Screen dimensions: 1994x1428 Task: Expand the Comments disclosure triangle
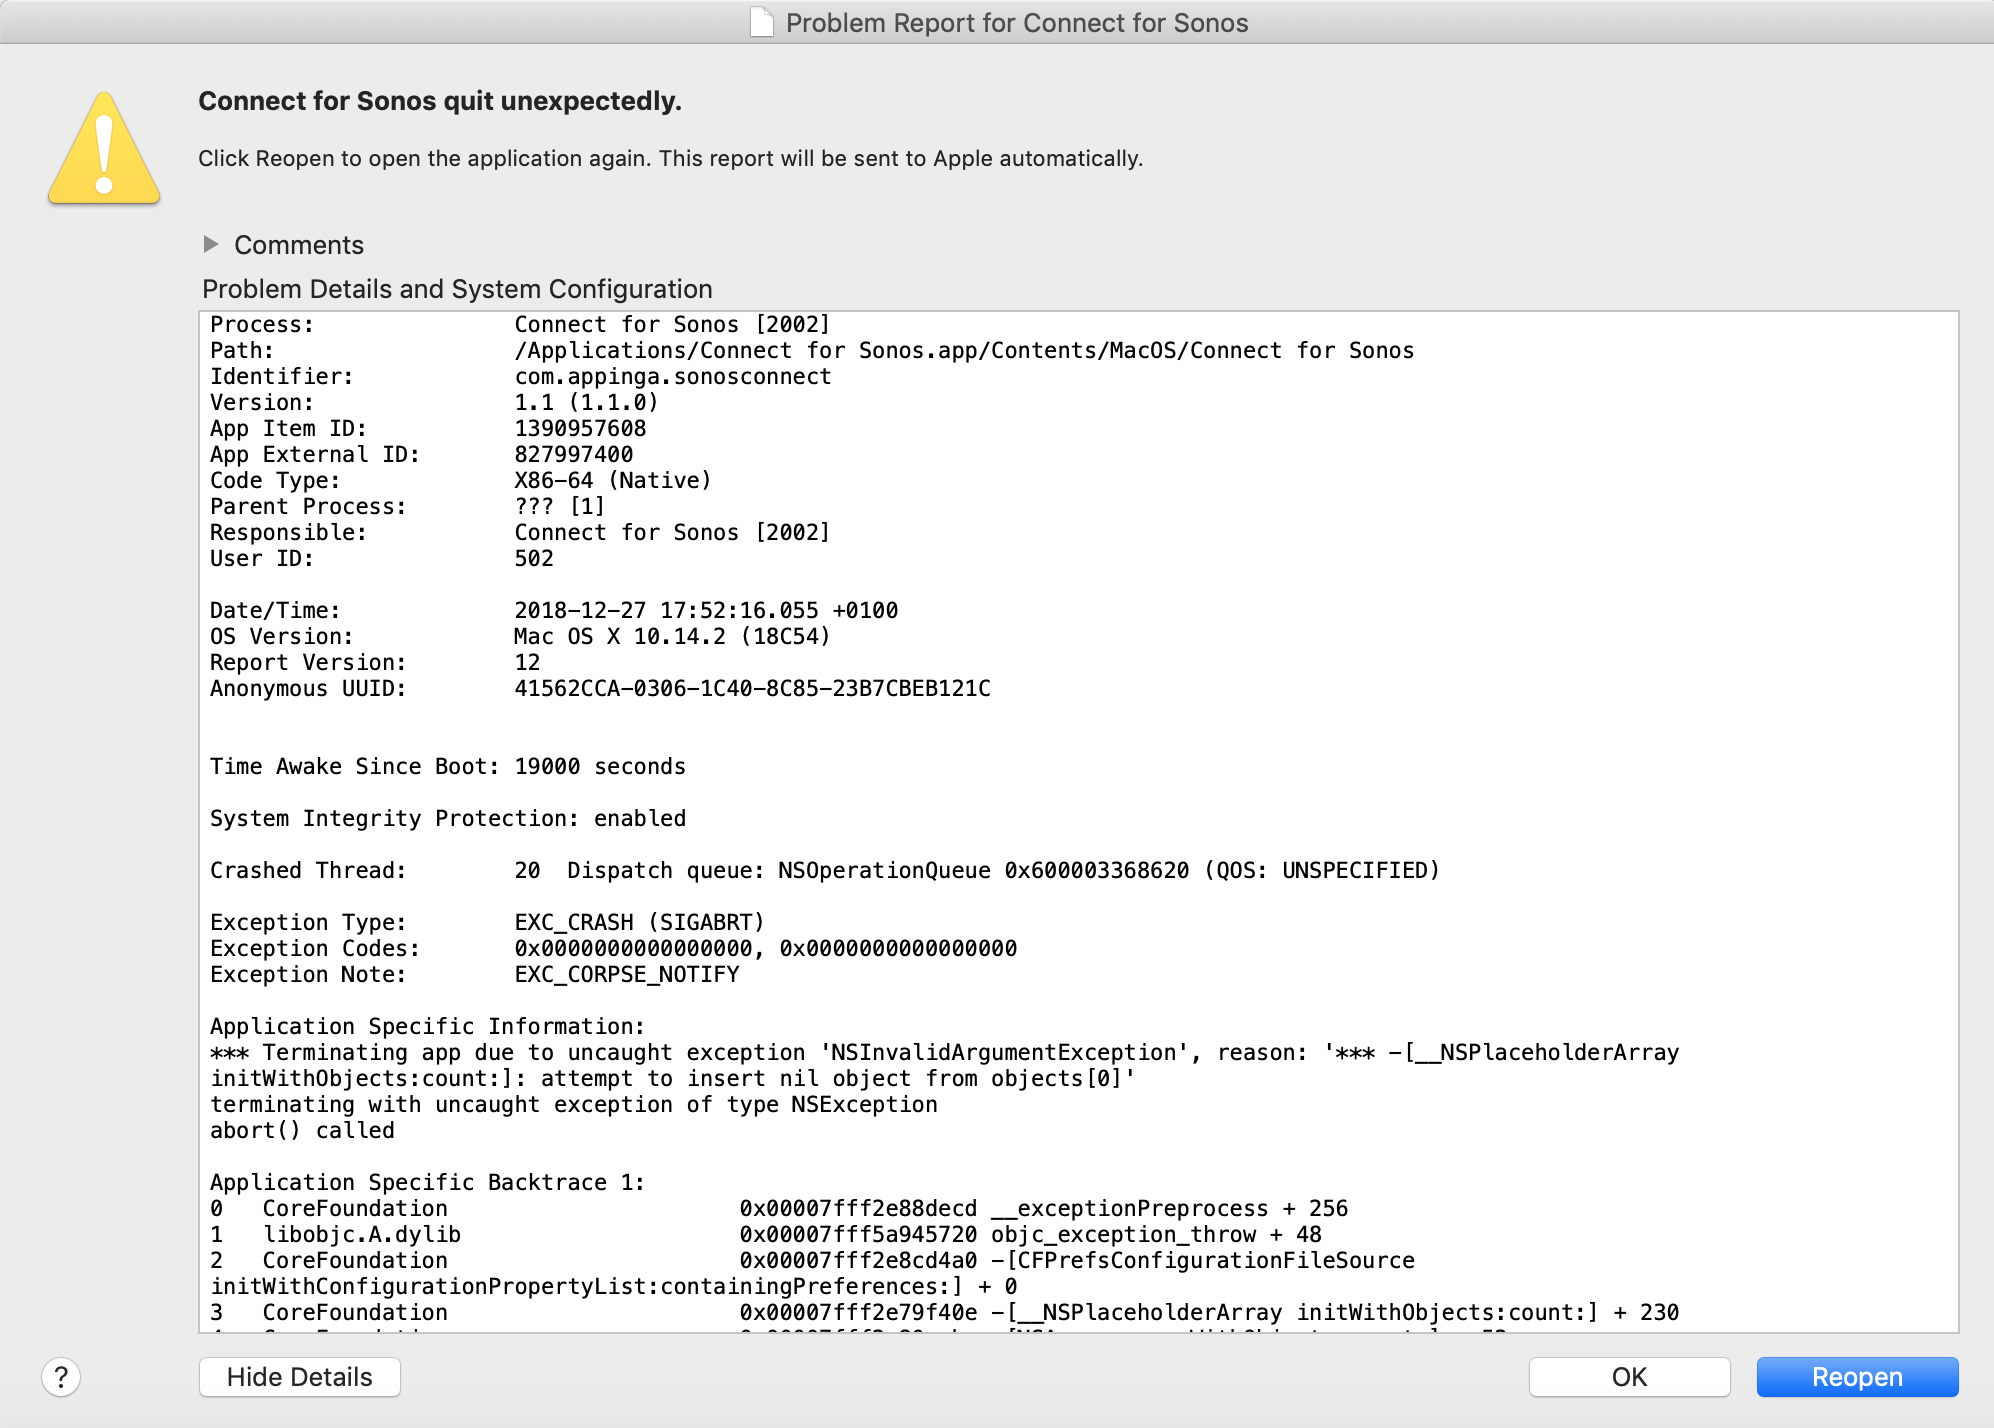pyautogui.click(x=211, y=244)
